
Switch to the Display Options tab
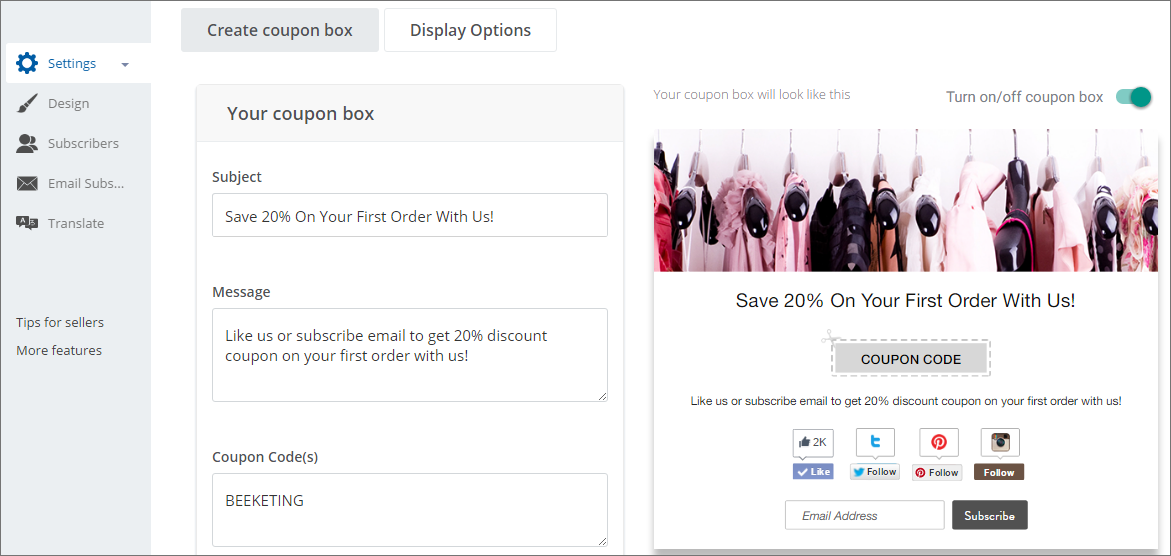coord(470,30)
